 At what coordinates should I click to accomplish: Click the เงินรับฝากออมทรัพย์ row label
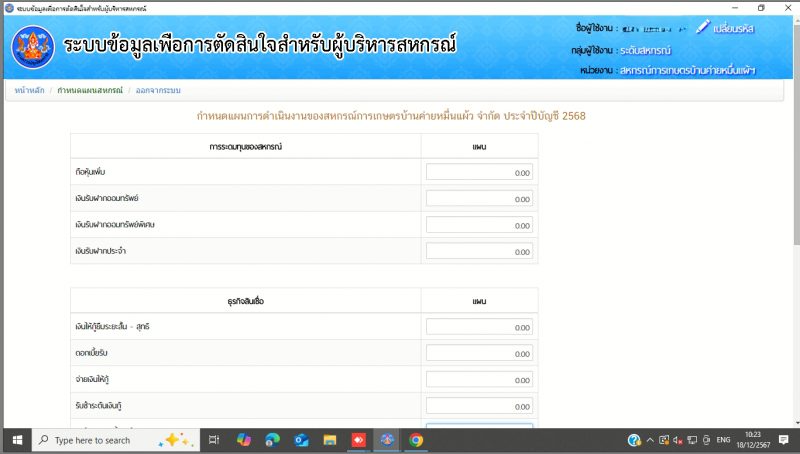tap(107, 198)
